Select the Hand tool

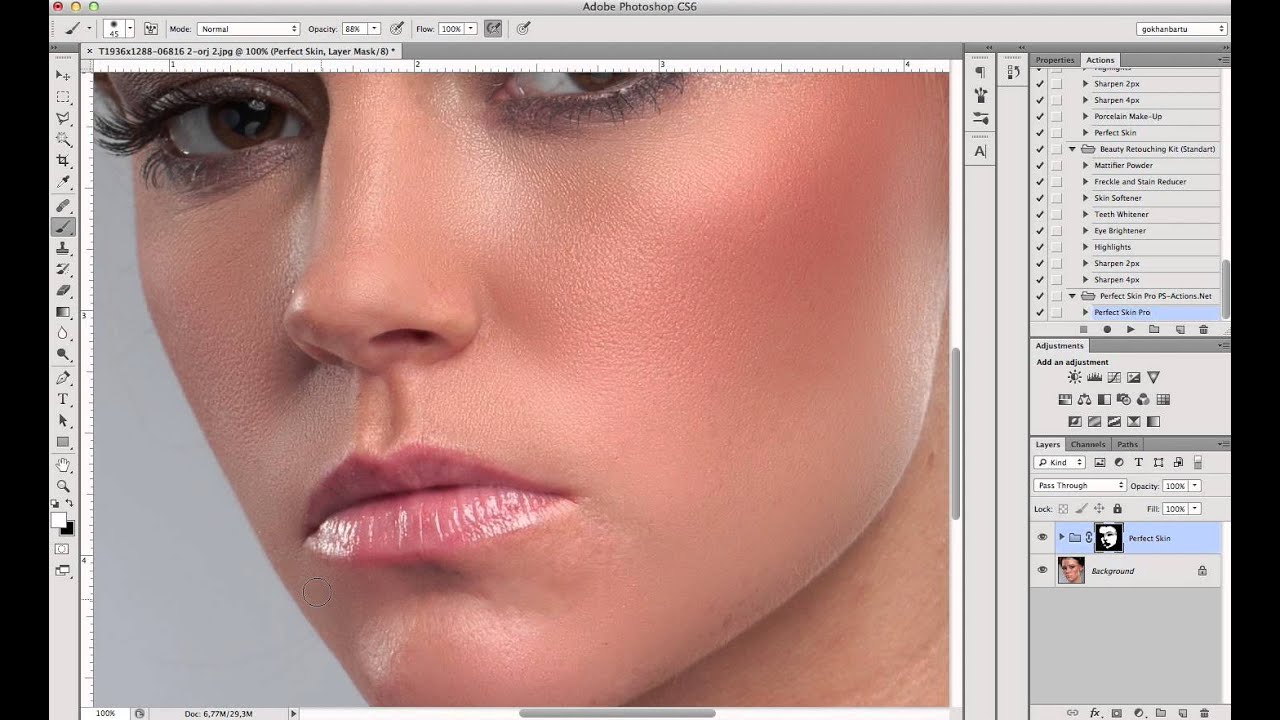pyautogui.click(x=63, y=465)
